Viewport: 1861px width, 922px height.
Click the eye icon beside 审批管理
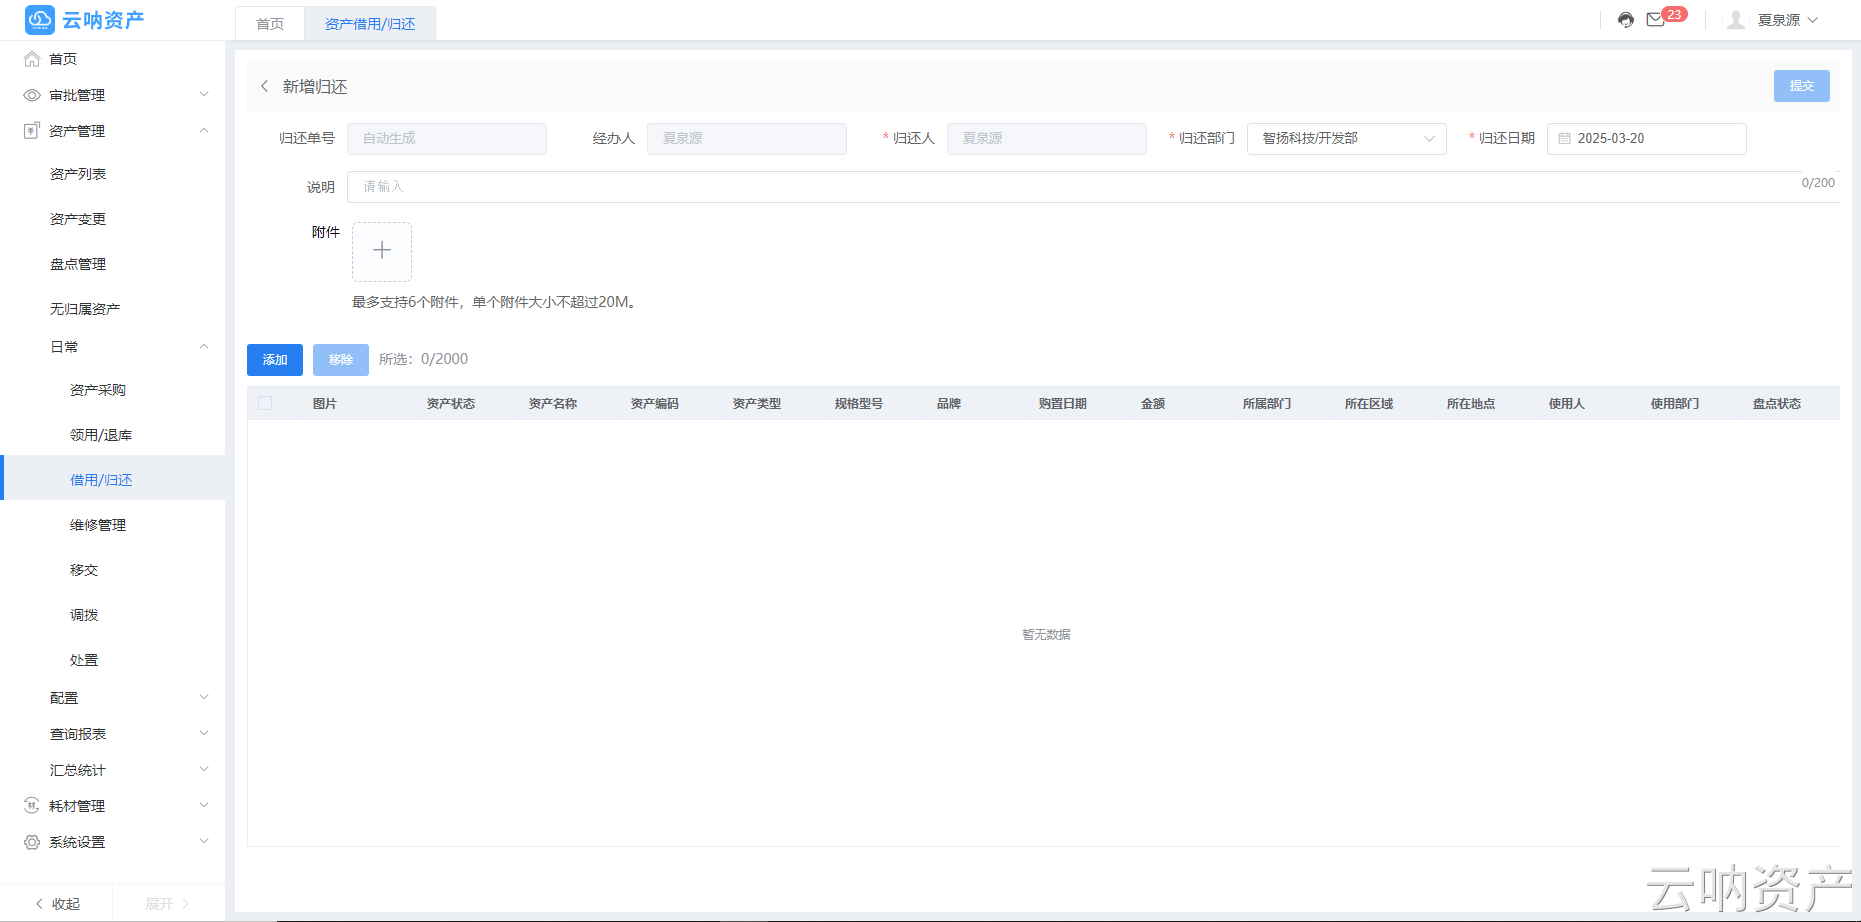tap(32, 95)
